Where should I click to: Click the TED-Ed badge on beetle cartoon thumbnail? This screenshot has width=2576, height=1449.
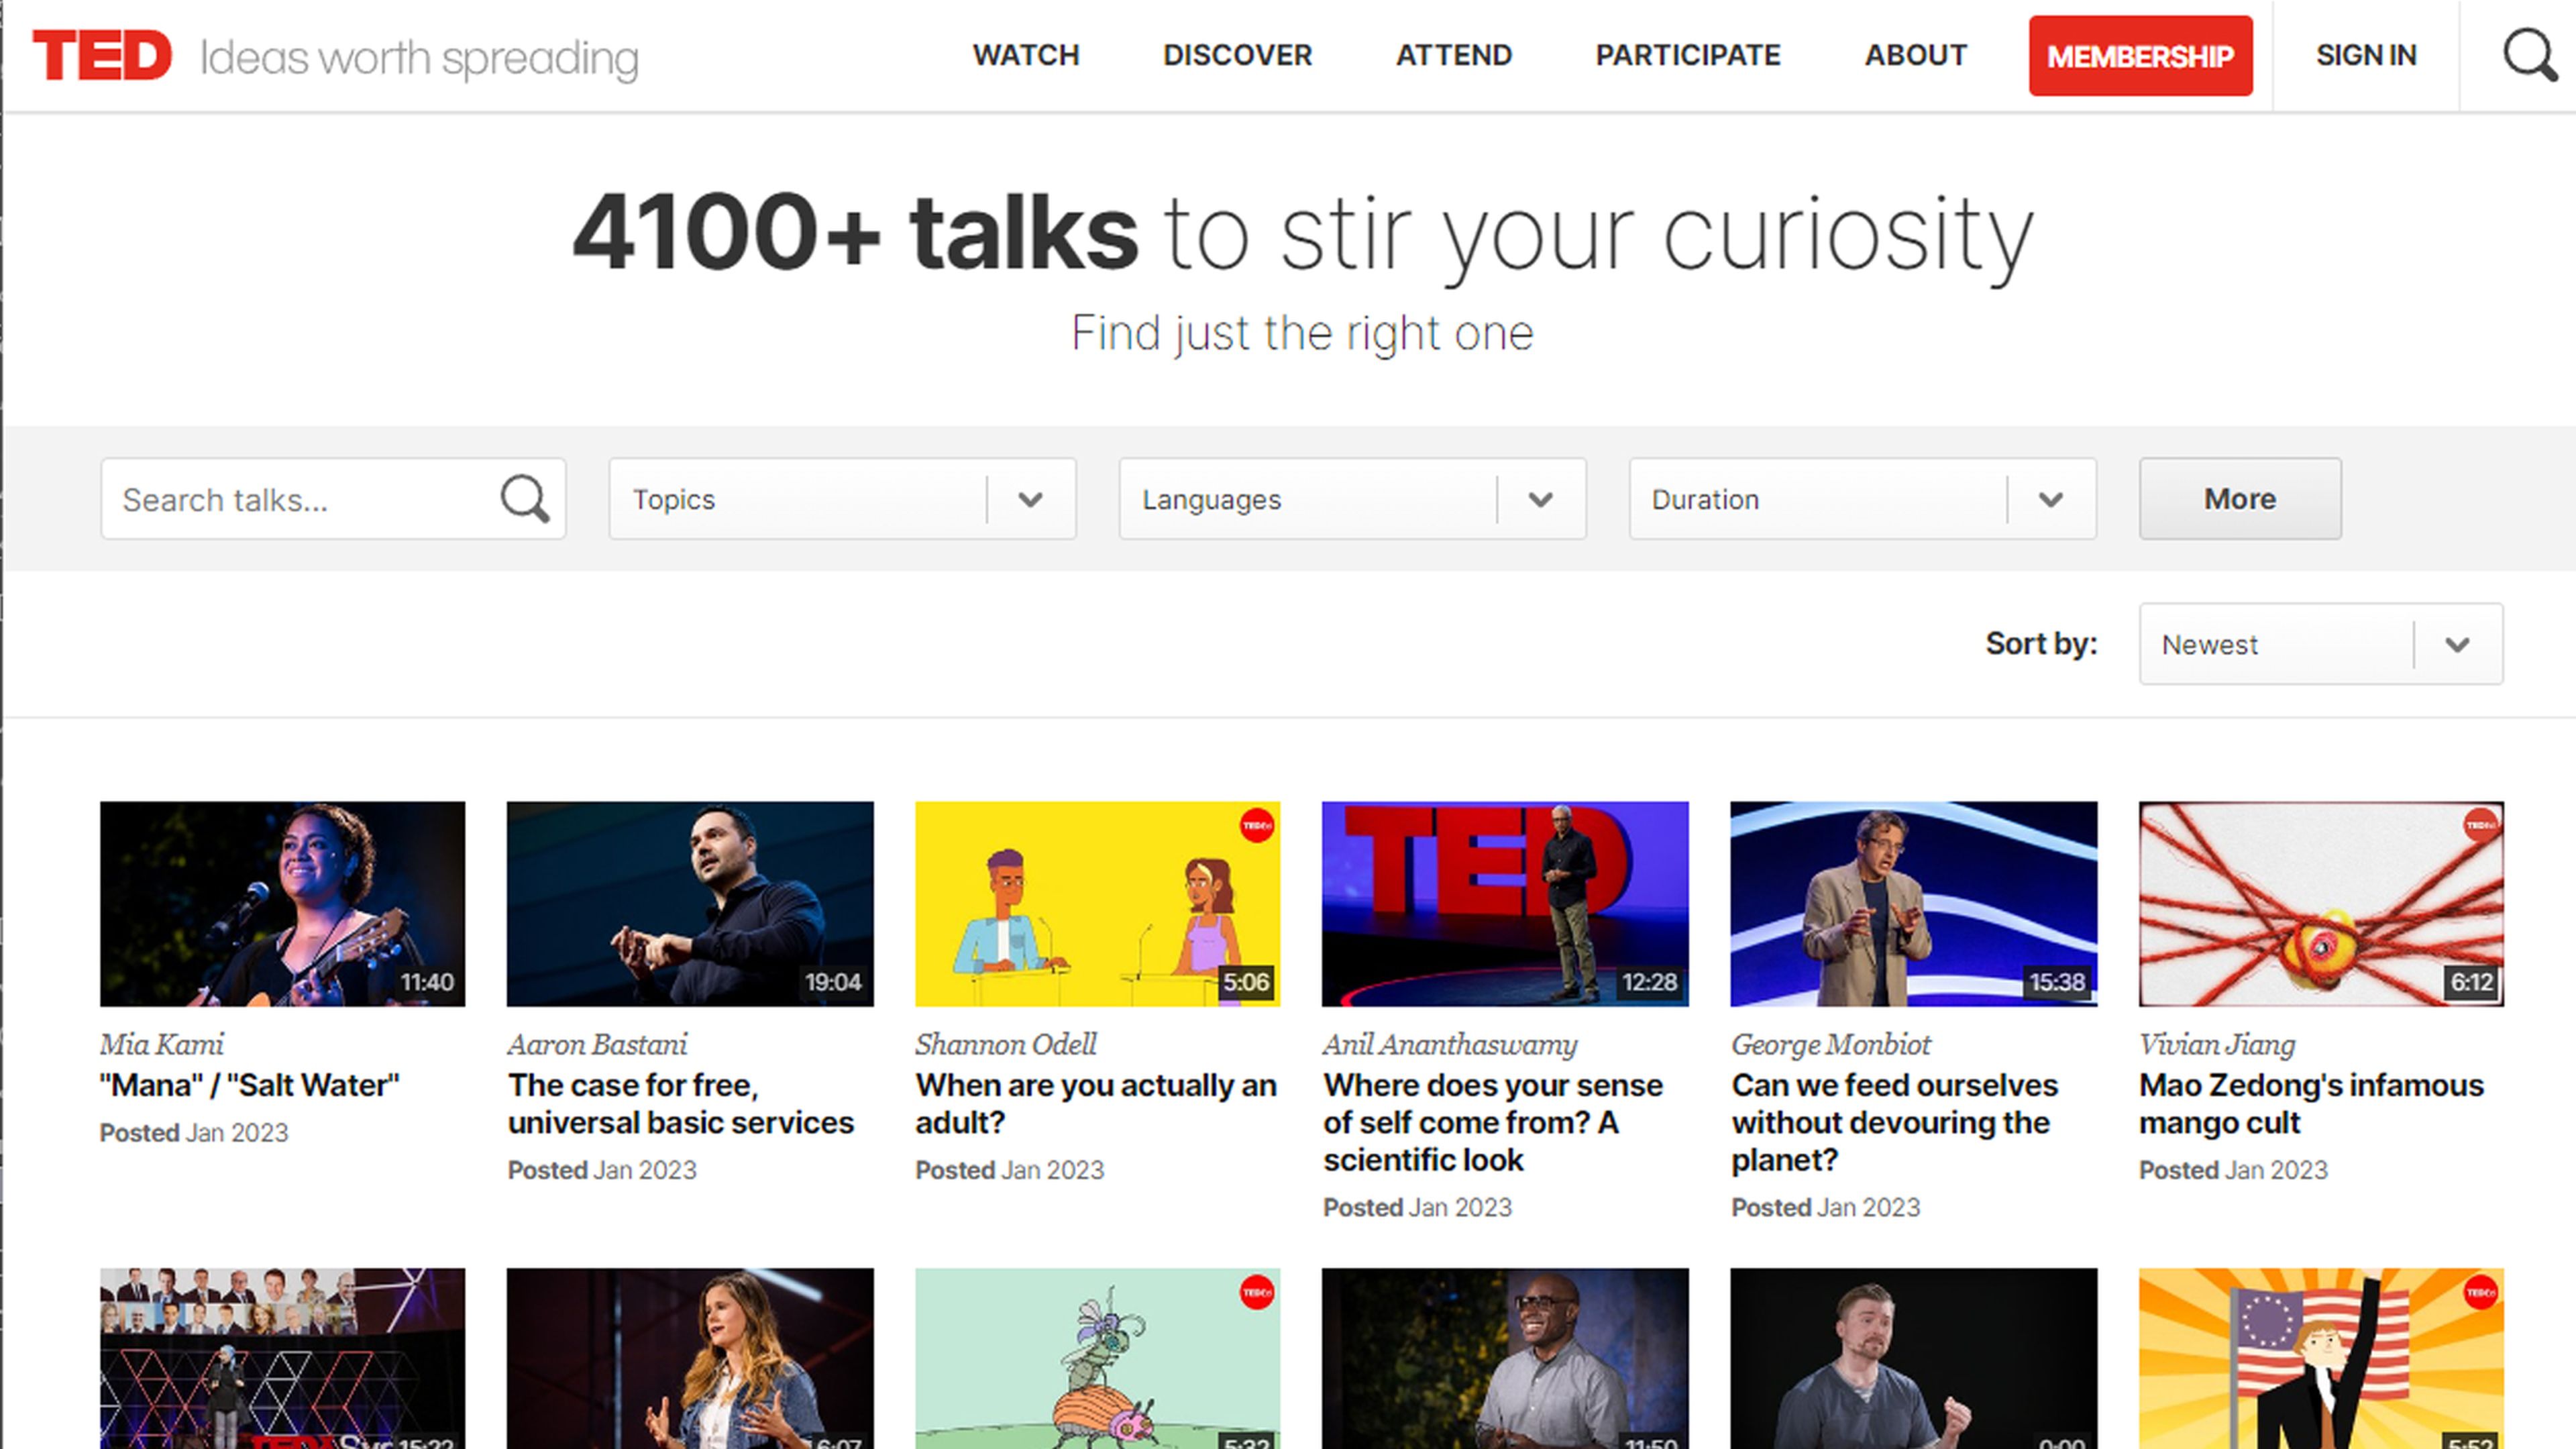point(1256,1292)
